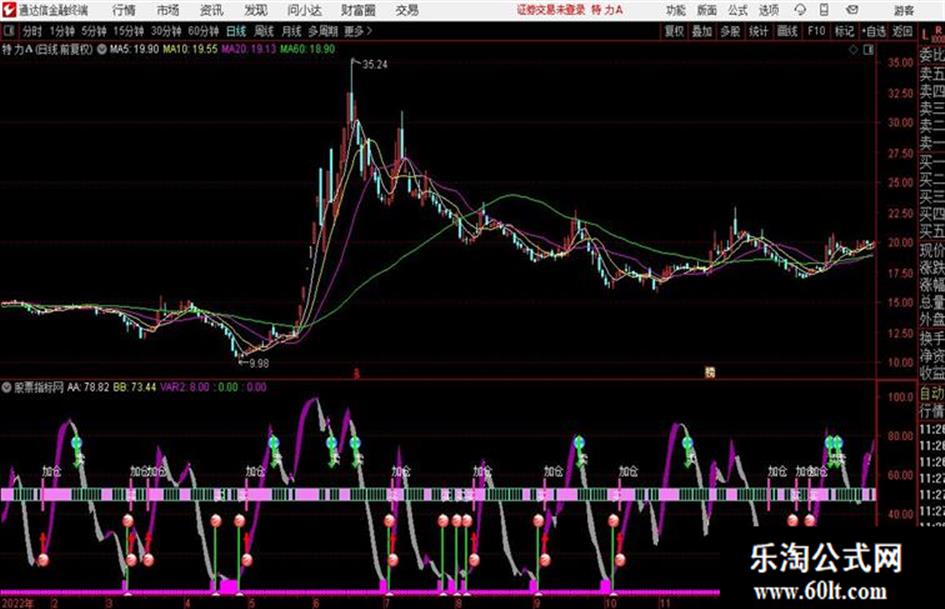Click the 叠加 toolbar button

click(702, 31)
